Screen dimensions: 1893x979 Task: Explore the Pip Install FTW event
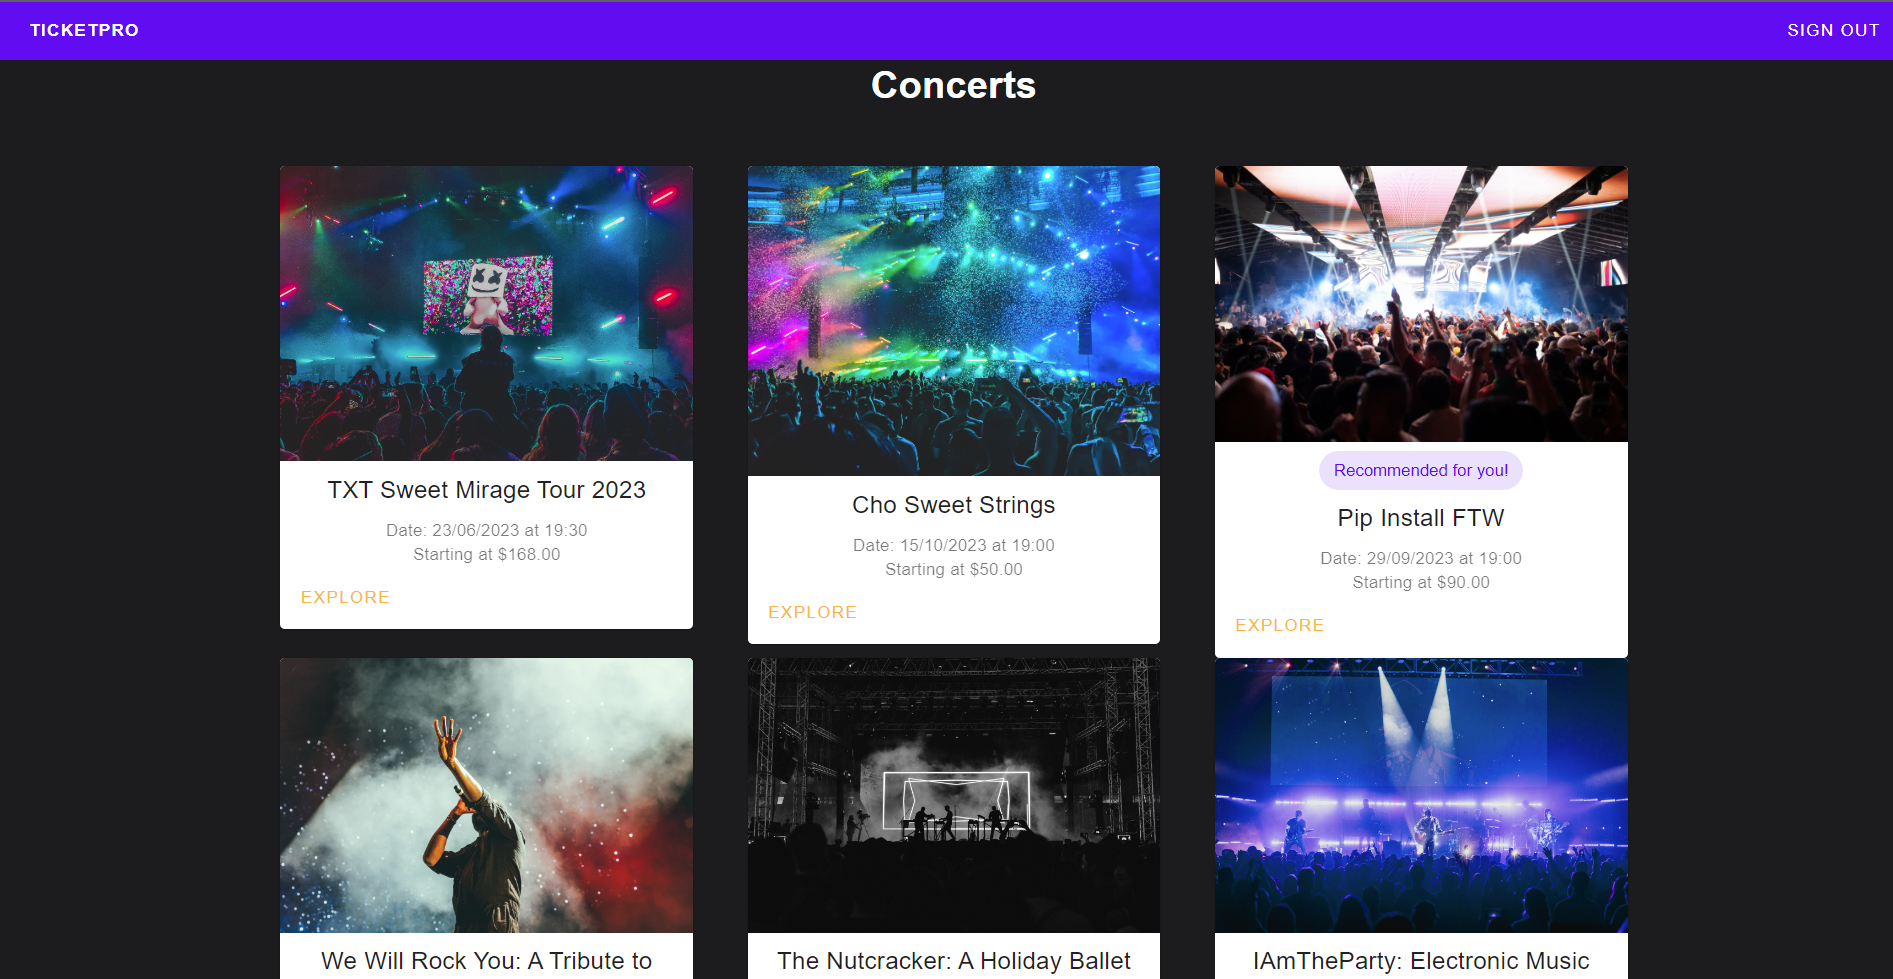point(1279,625)
